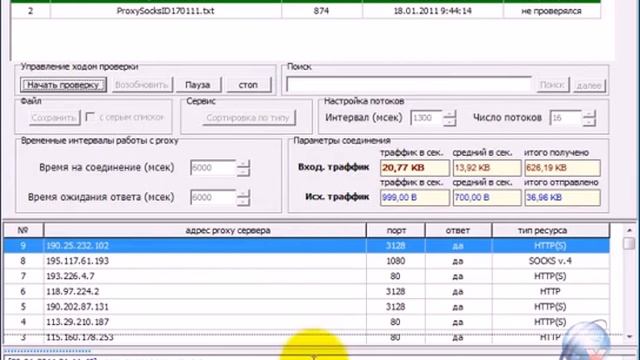Click the Поиск search button
Viewport: 640px width, 360px height.
point(552,85)
